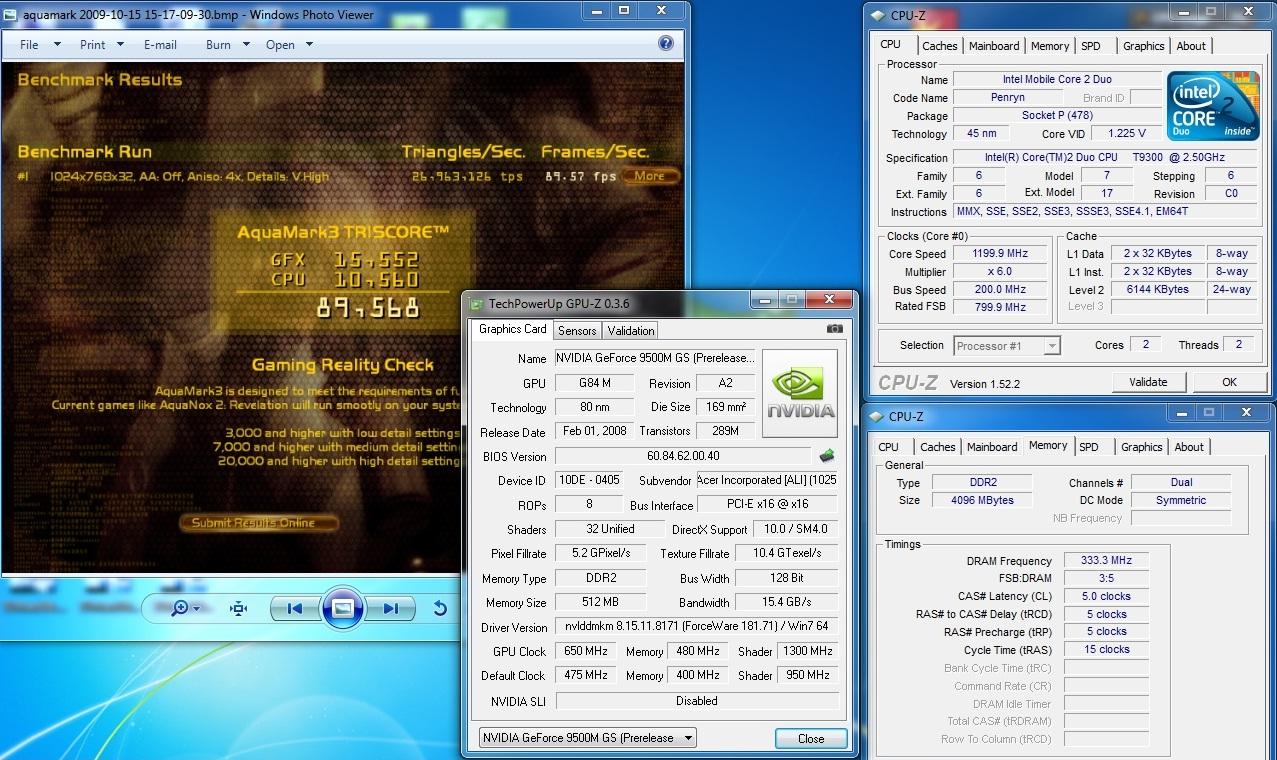
Task: Select Graphics Card tab in GPU-Z
Action: (x=512, y=329)
